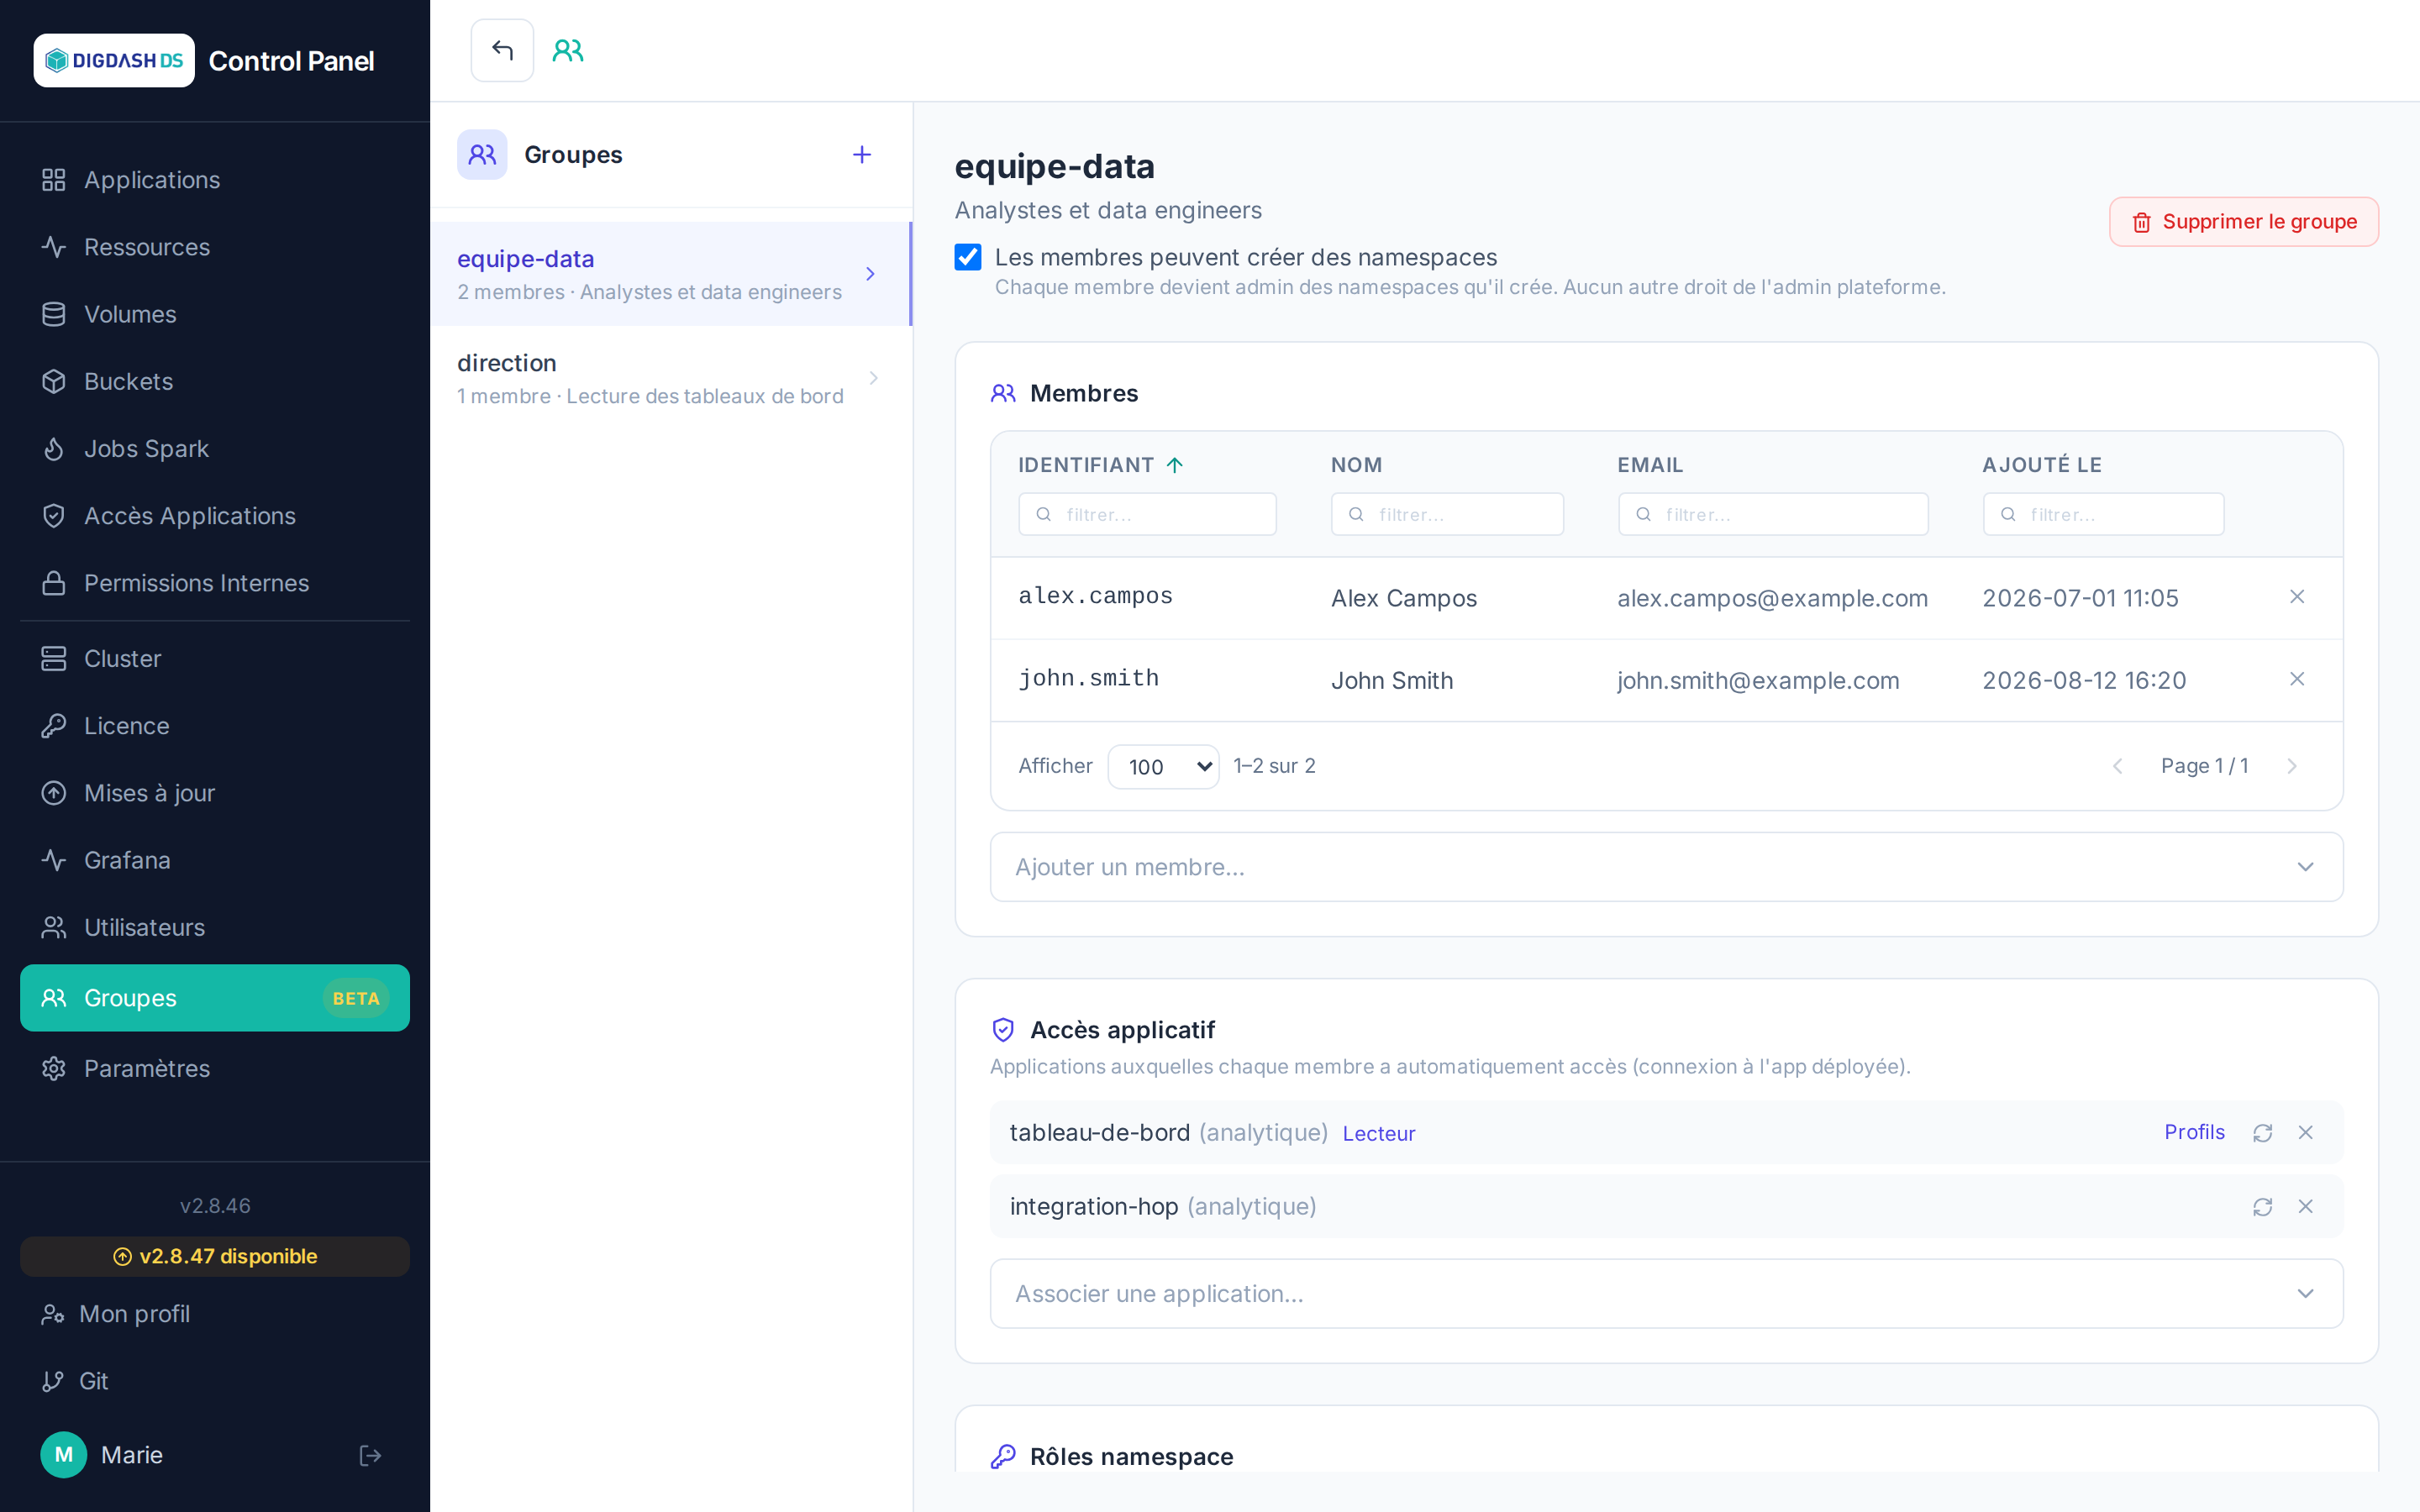The image size is (2420, 1512).
Task: Click the DigDash DS logo
Action: point(114,61)
